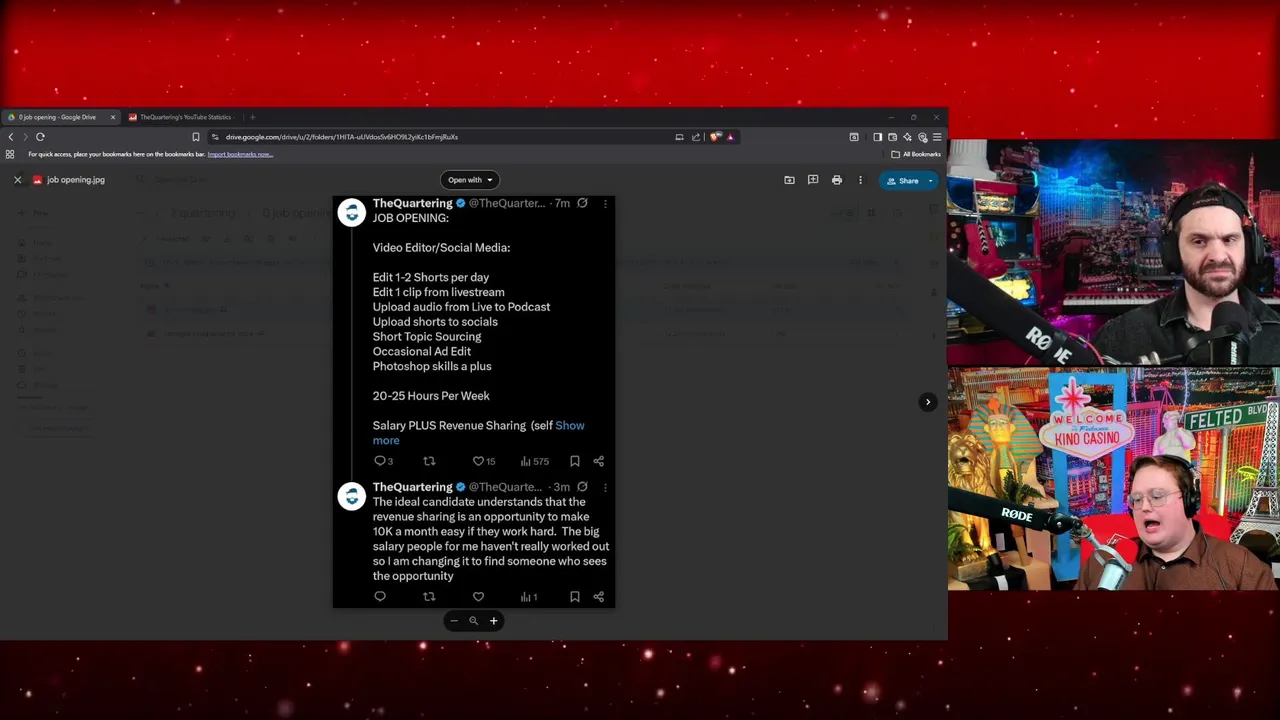
Task: Click the install app icon in address bar
Action: pyautogui.click(x=679, y=137)
